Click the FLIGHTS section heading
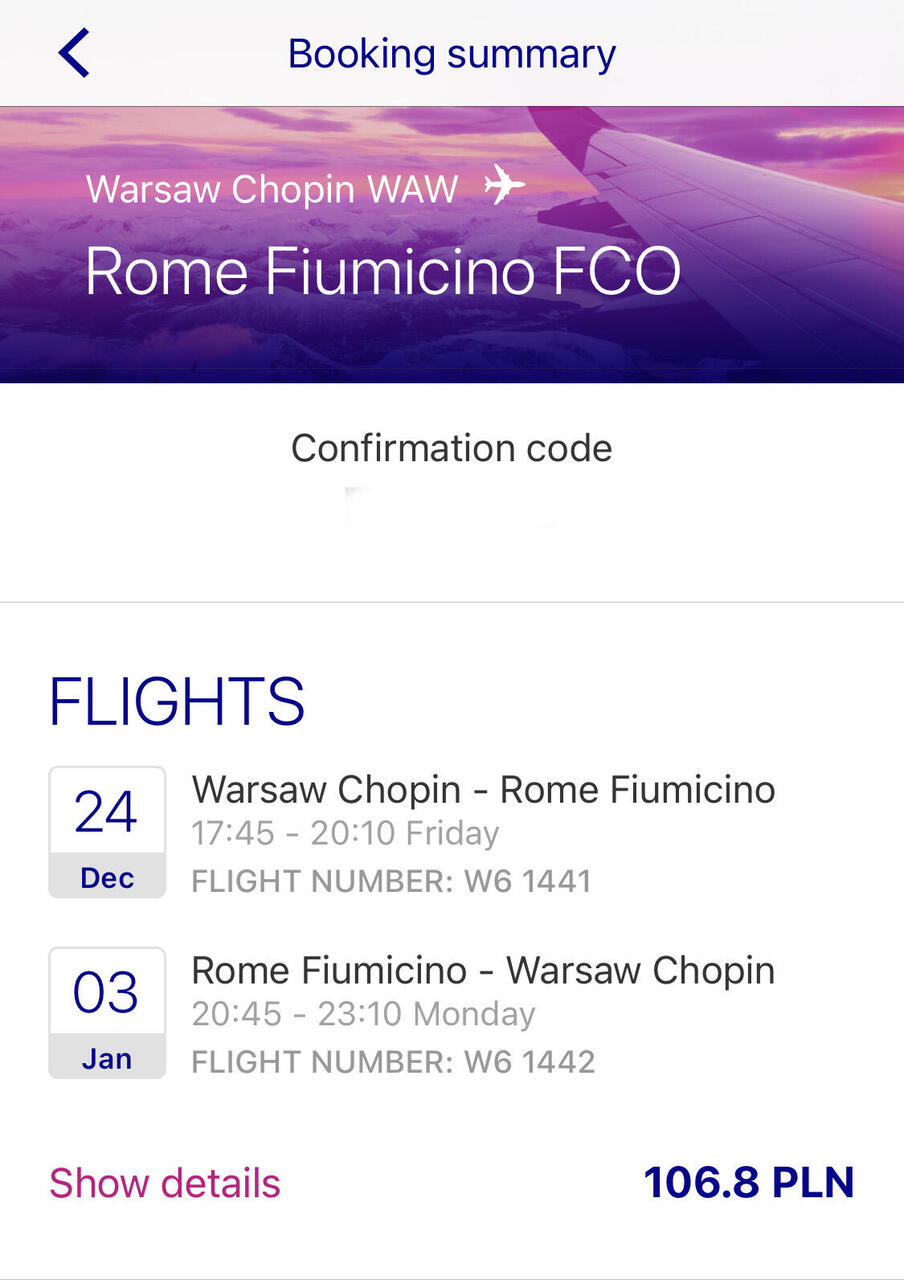Screen dimensions: 904x1280 pos(177,702)
